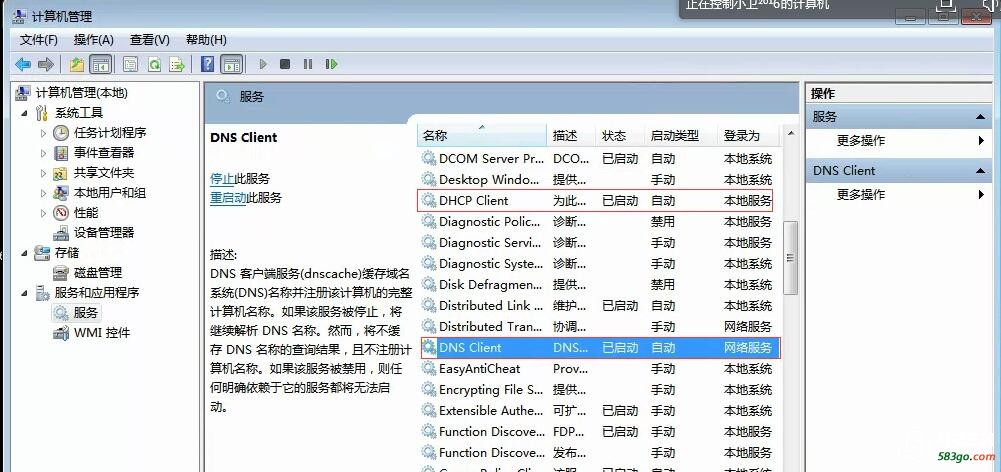The width and height of the screenshot is (1001, 472).
Task: Select 计算机管理(本地) root node
Action: 81,93
